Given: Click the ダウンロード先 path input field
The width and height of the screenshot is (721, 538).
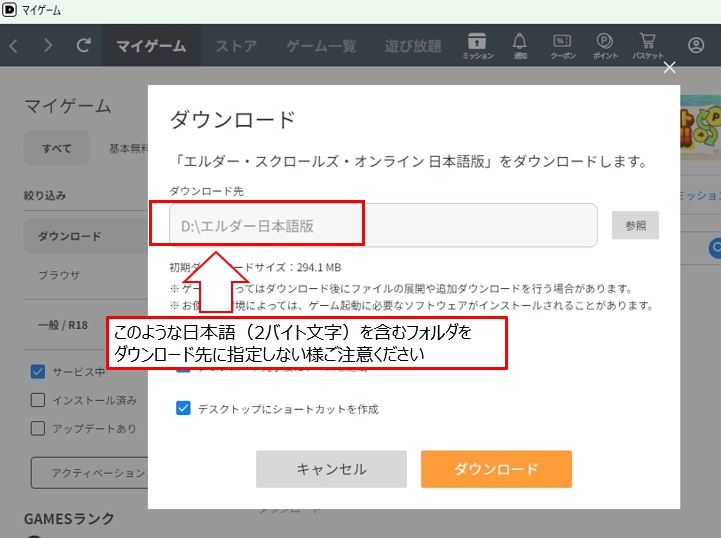Looking at the screenshot, I should [x=383, y=225].
